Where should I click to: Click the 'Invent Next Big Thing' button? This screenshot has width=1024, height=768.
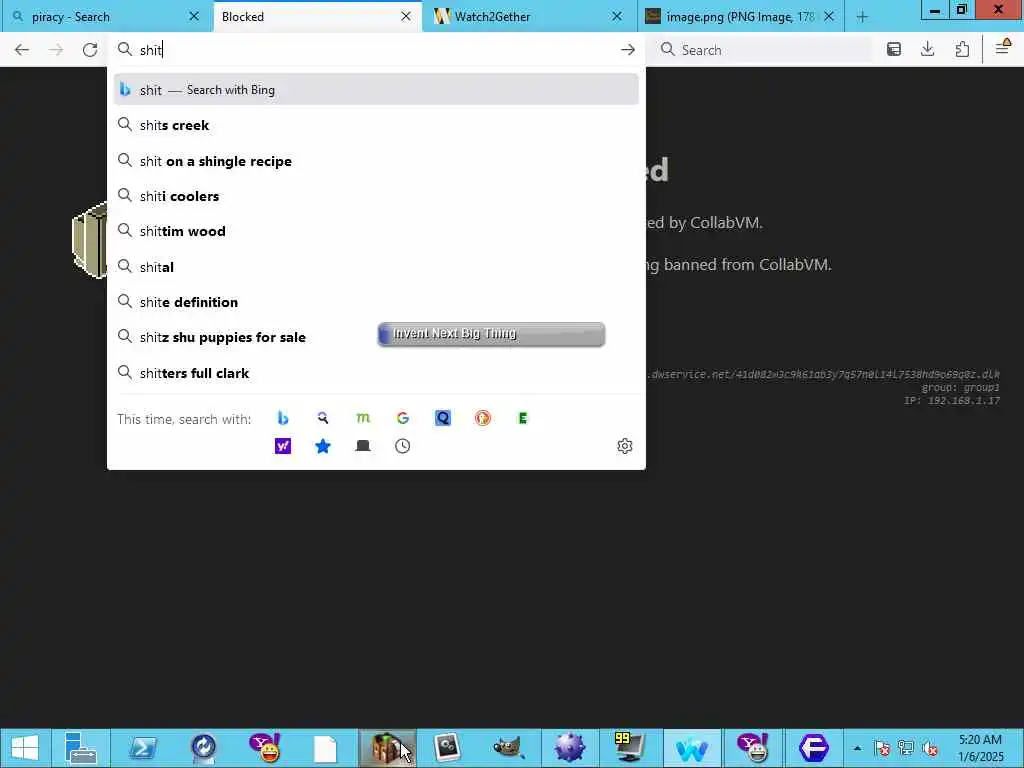click(491, 334)
